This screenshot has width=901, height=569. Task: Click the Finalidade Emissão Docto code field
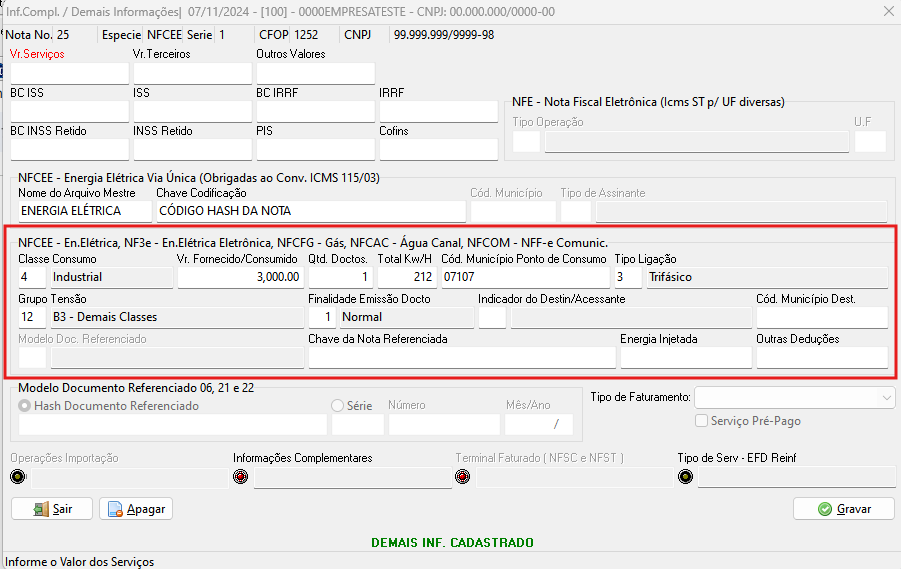point(322,317)
